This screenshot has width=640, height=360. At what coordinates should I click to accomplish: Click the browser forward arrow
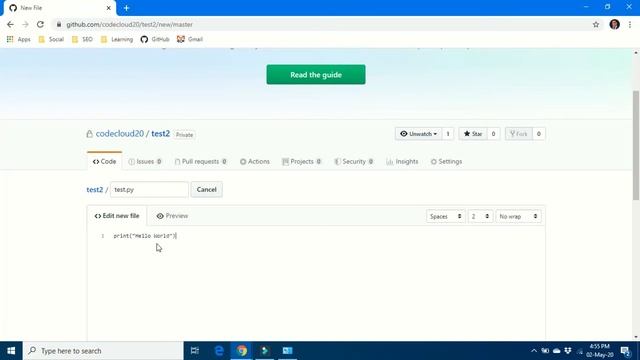point(25,24)
